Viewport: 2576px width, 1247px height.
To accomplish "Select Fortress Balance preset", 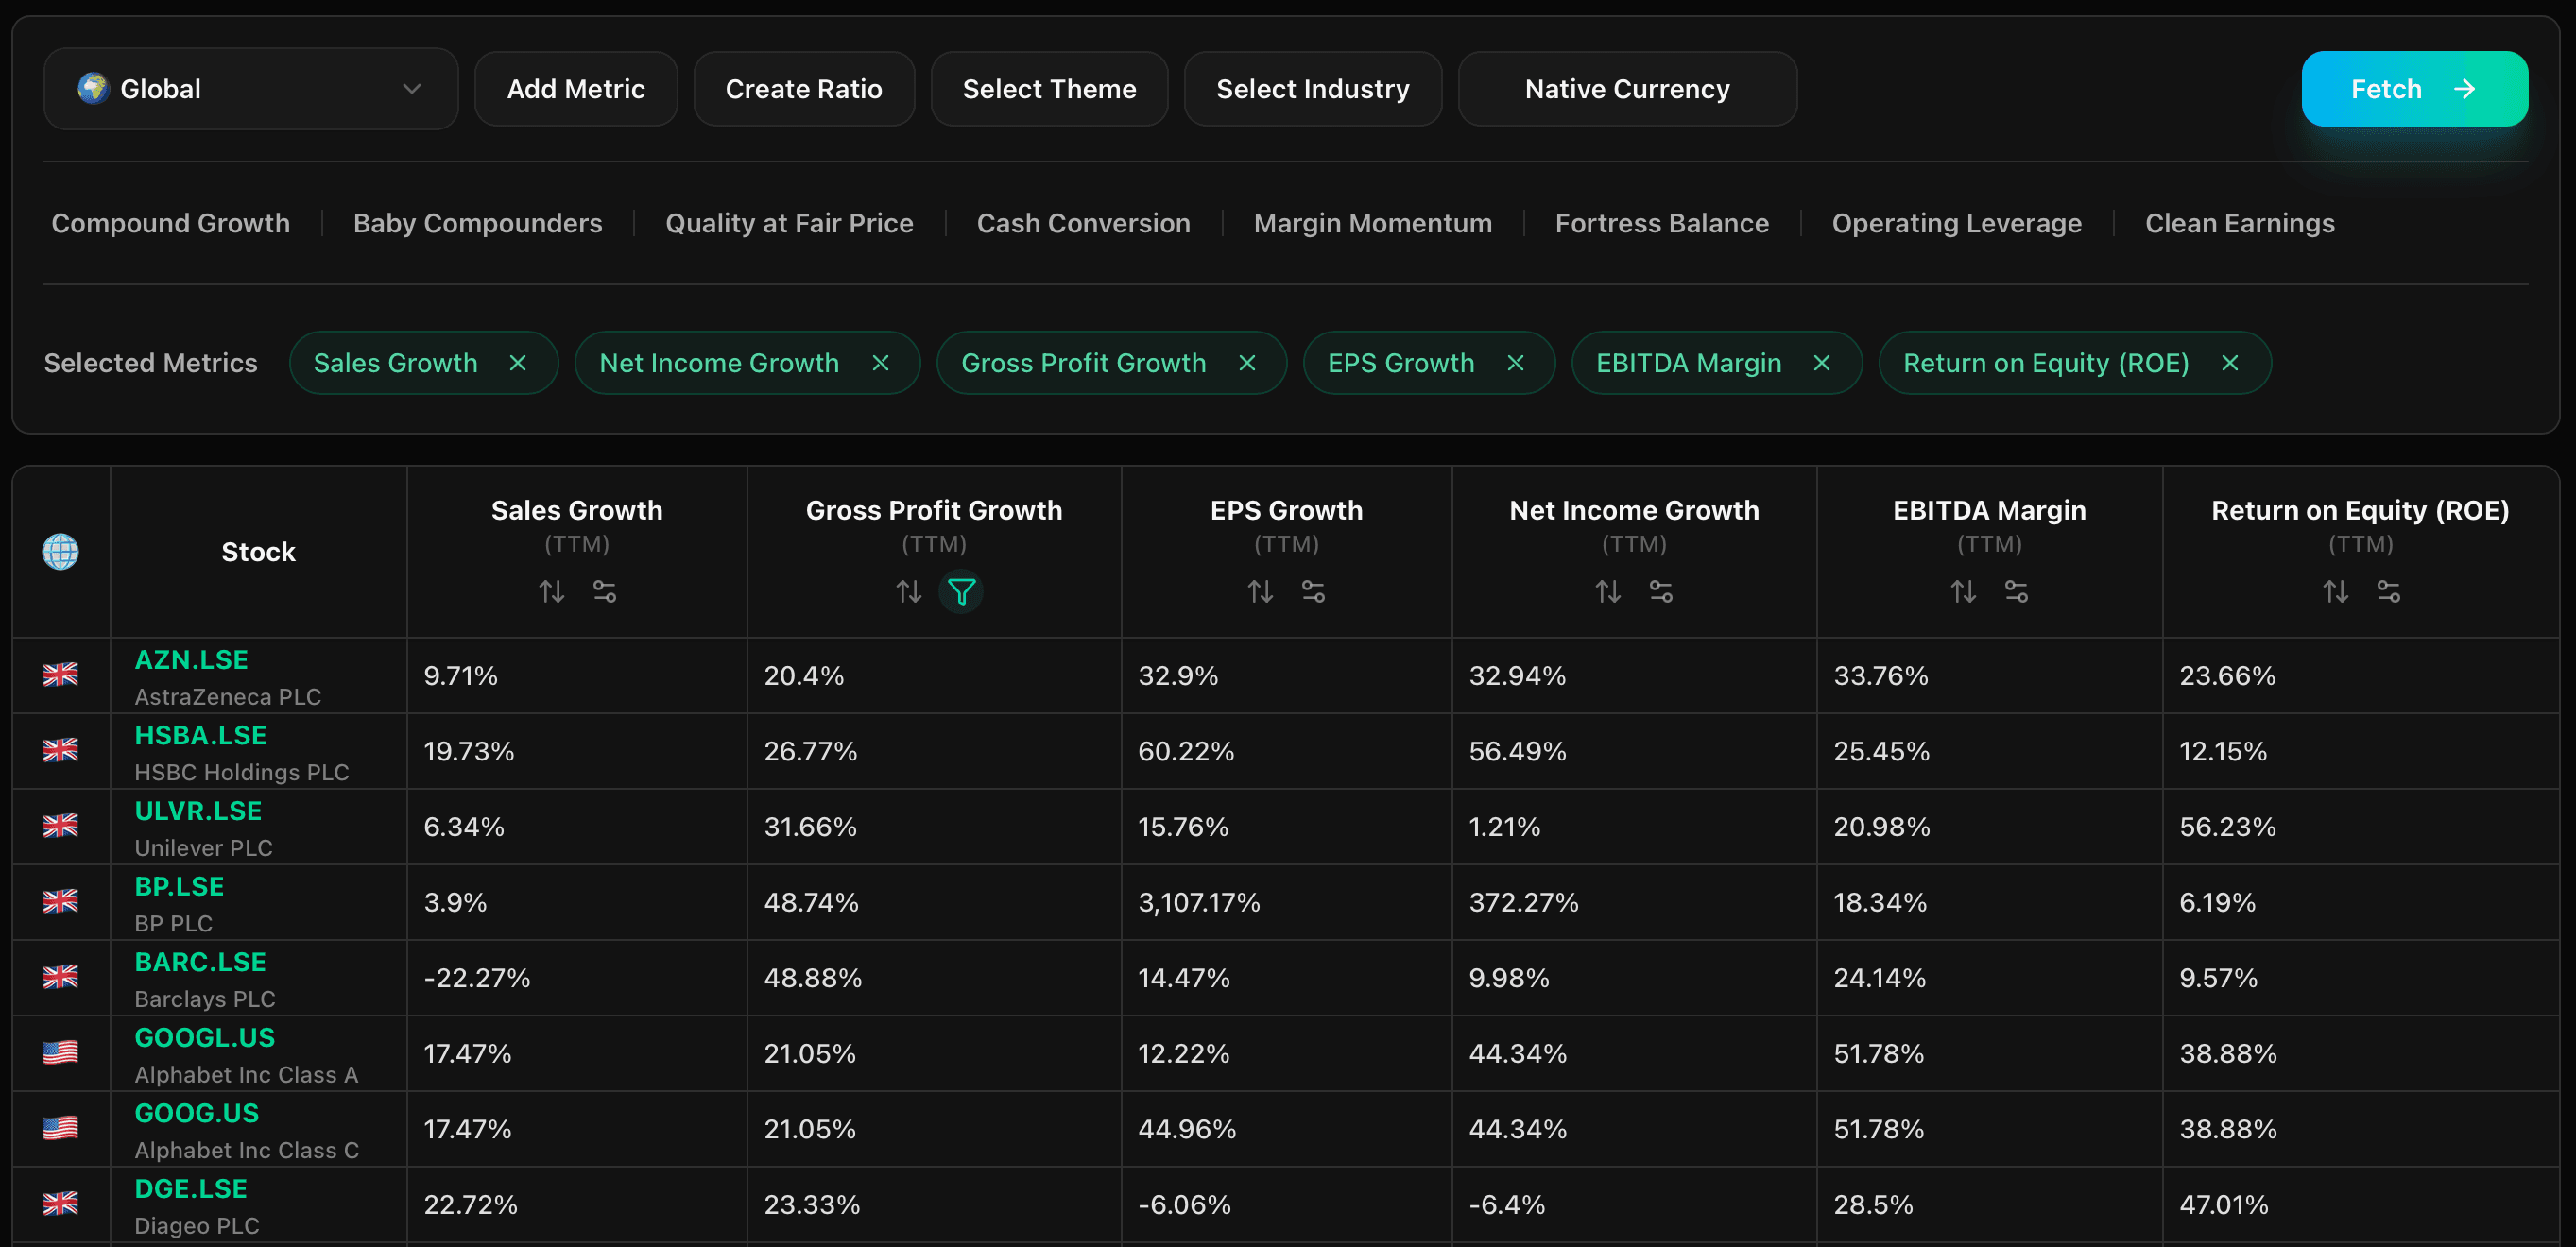I will pyautogui.click(x=1661, y=223).
